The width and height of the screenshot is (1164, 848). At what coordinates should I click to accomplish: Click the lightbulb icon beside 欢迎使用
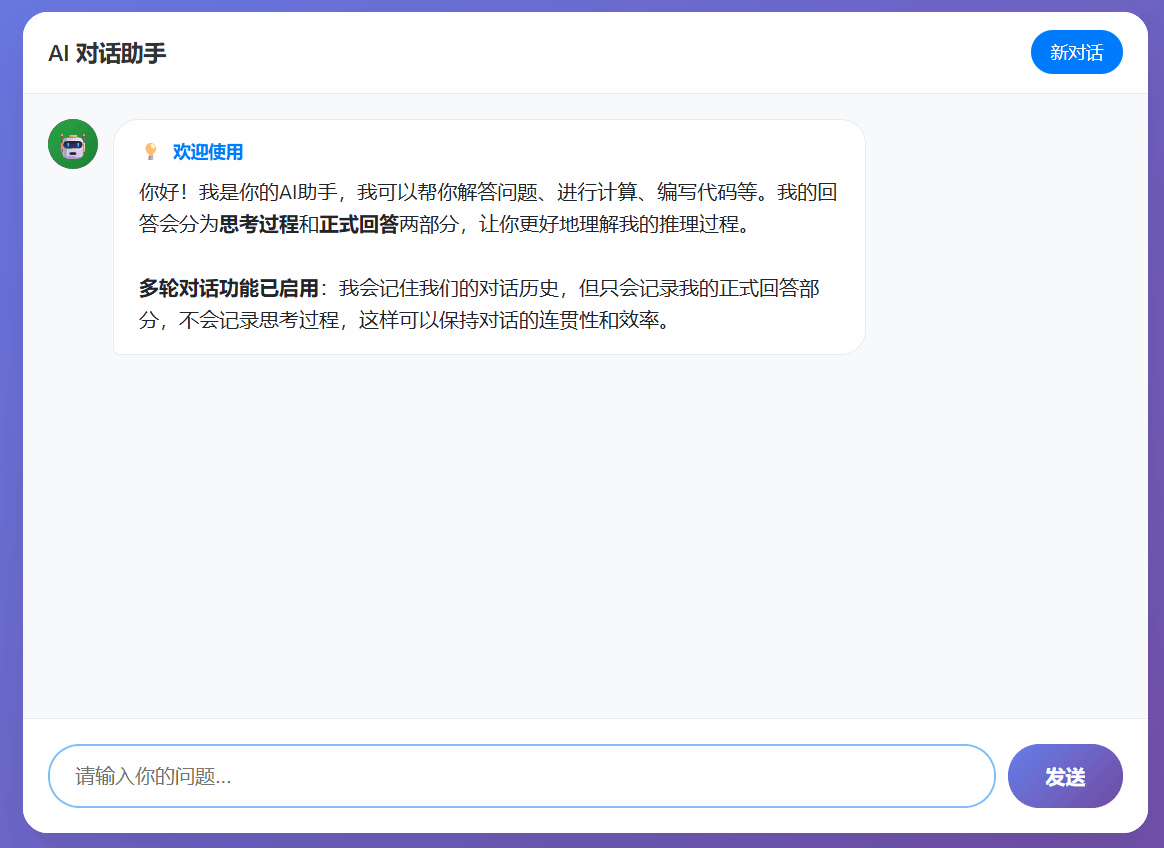[x=151, y=152]
